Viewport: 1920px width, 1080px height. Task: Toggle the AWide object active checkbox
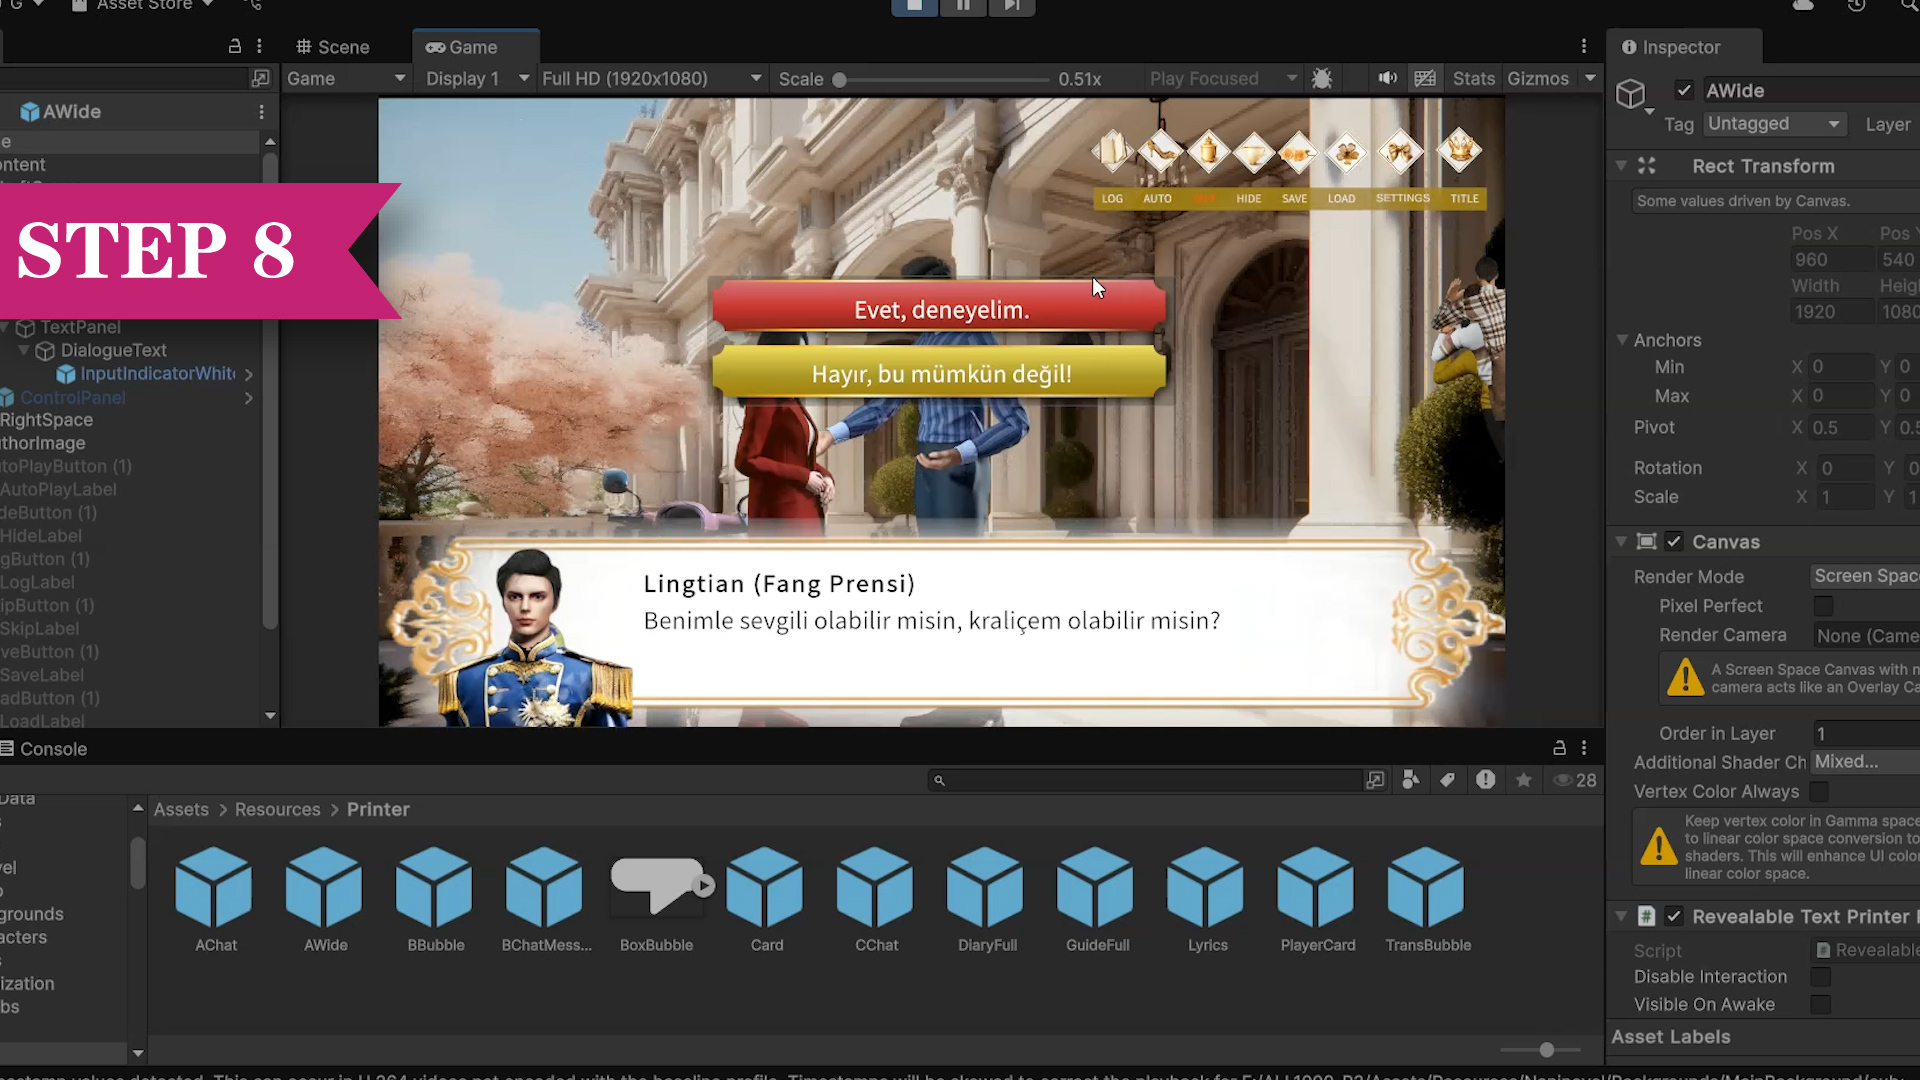click(1685, 91)
